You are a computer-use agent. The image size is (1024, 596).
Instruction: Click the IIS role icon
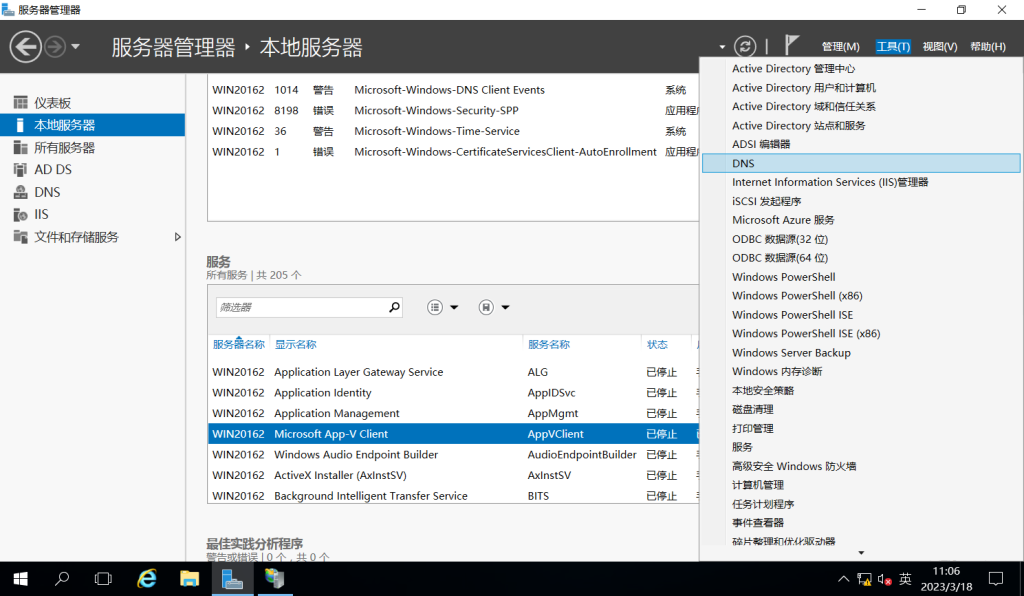(x=20, y=214)
